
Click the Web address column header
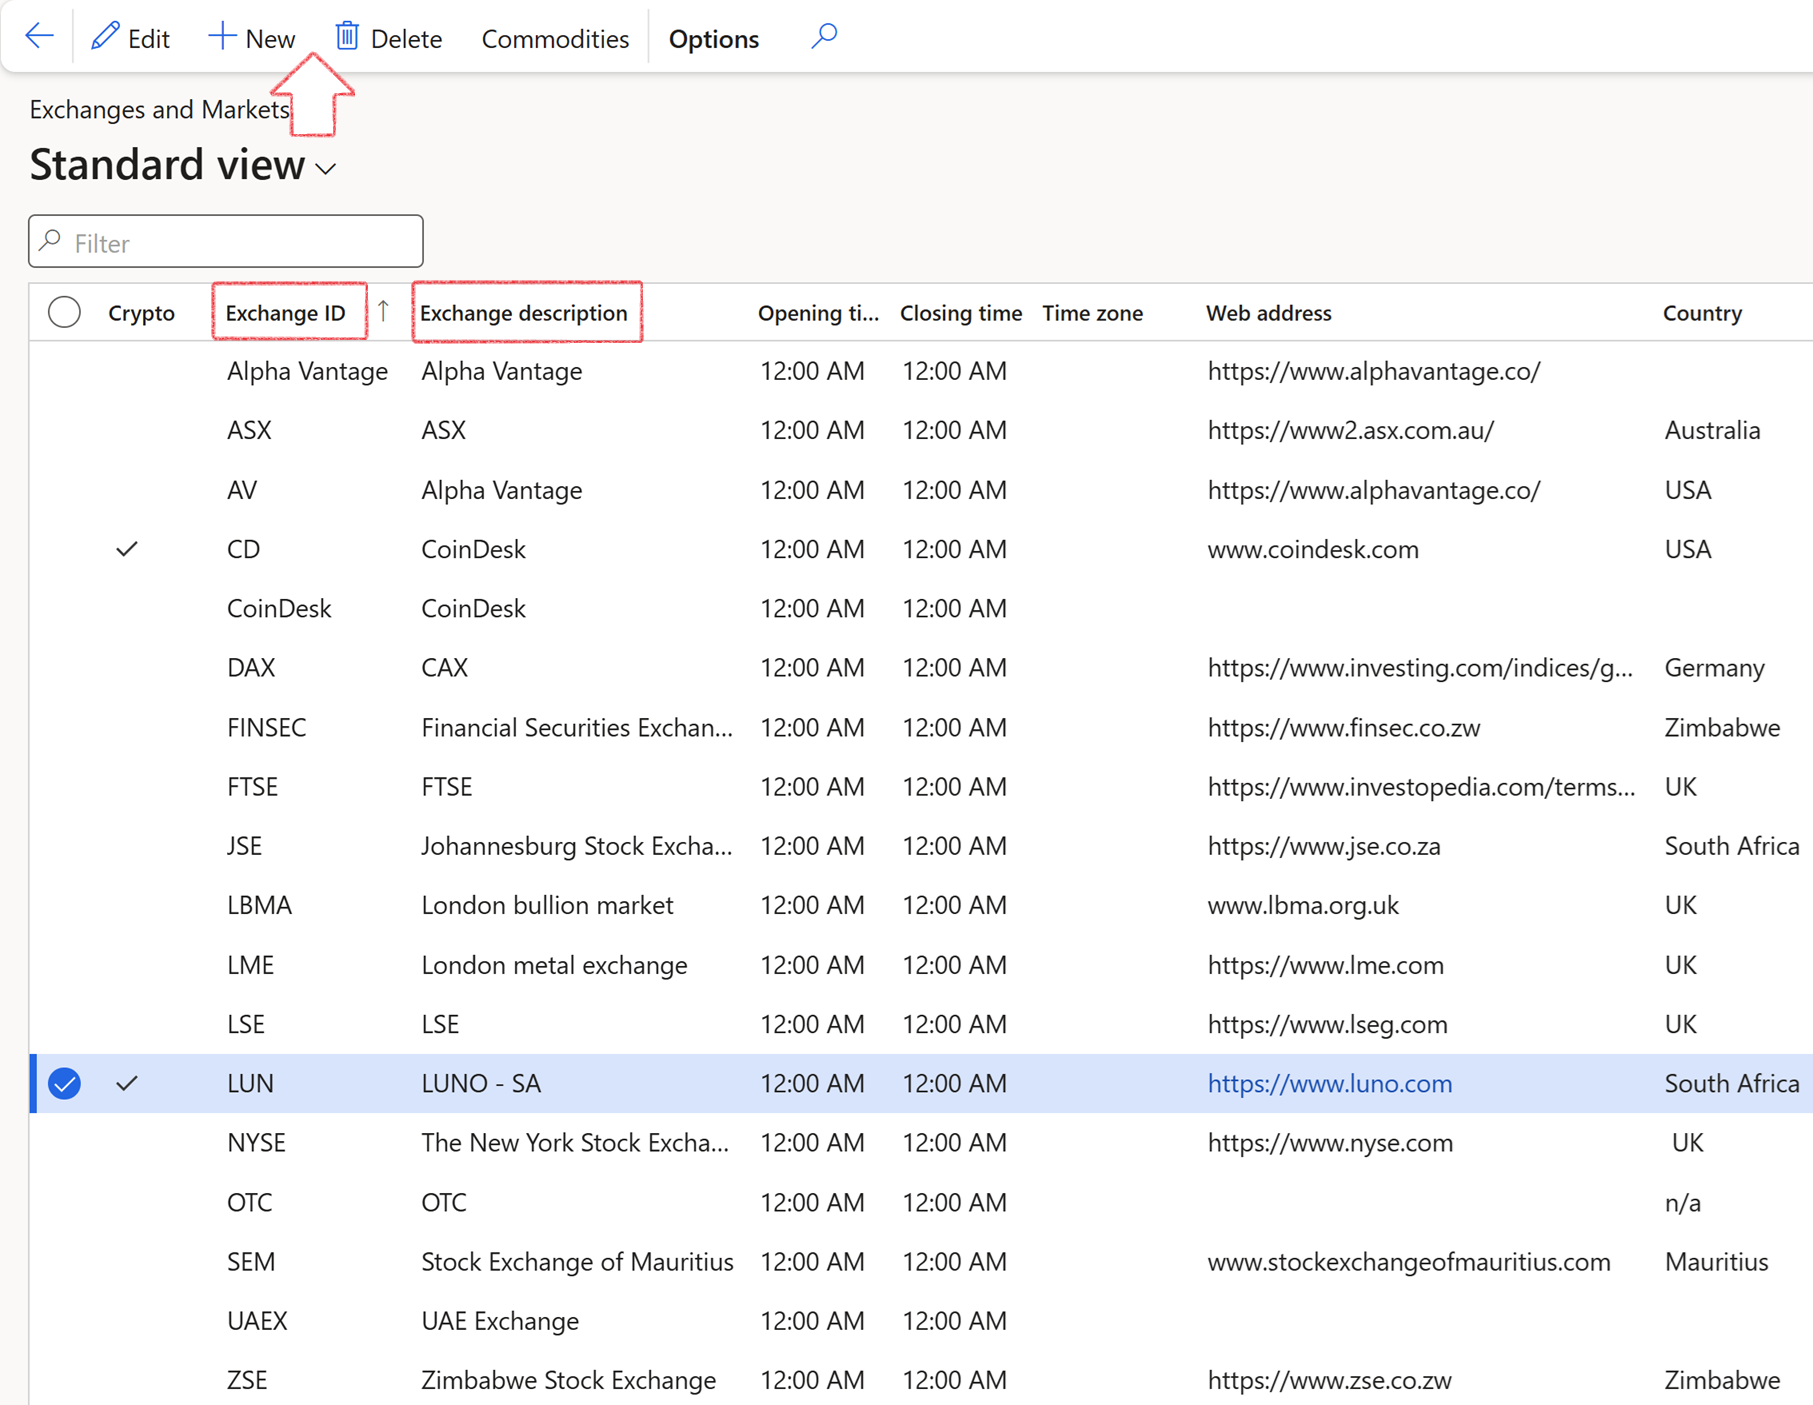click(x=1268, y=313)
